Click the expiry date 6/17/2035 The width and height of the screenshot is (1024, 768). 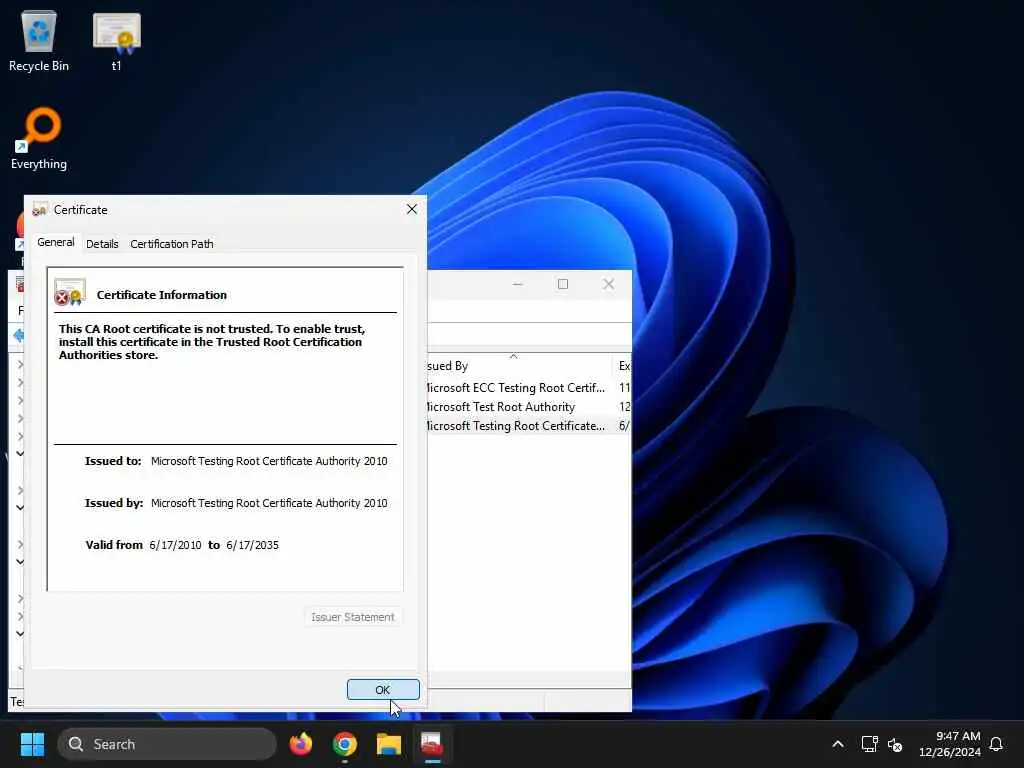[252, 545]
